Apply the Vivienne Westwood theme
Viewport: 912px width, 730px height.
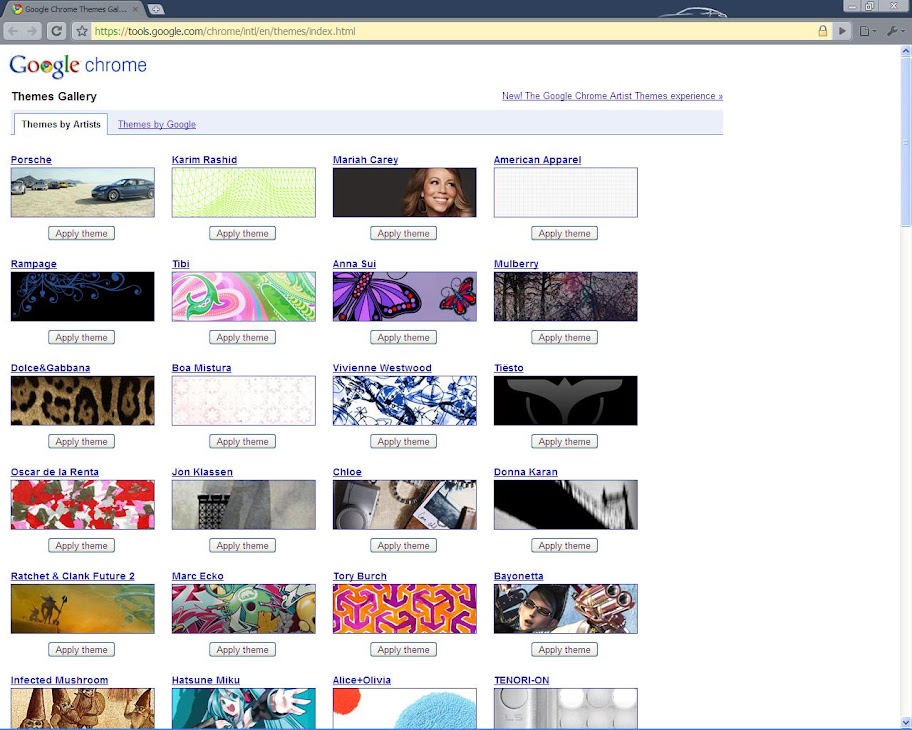point(404,441)
